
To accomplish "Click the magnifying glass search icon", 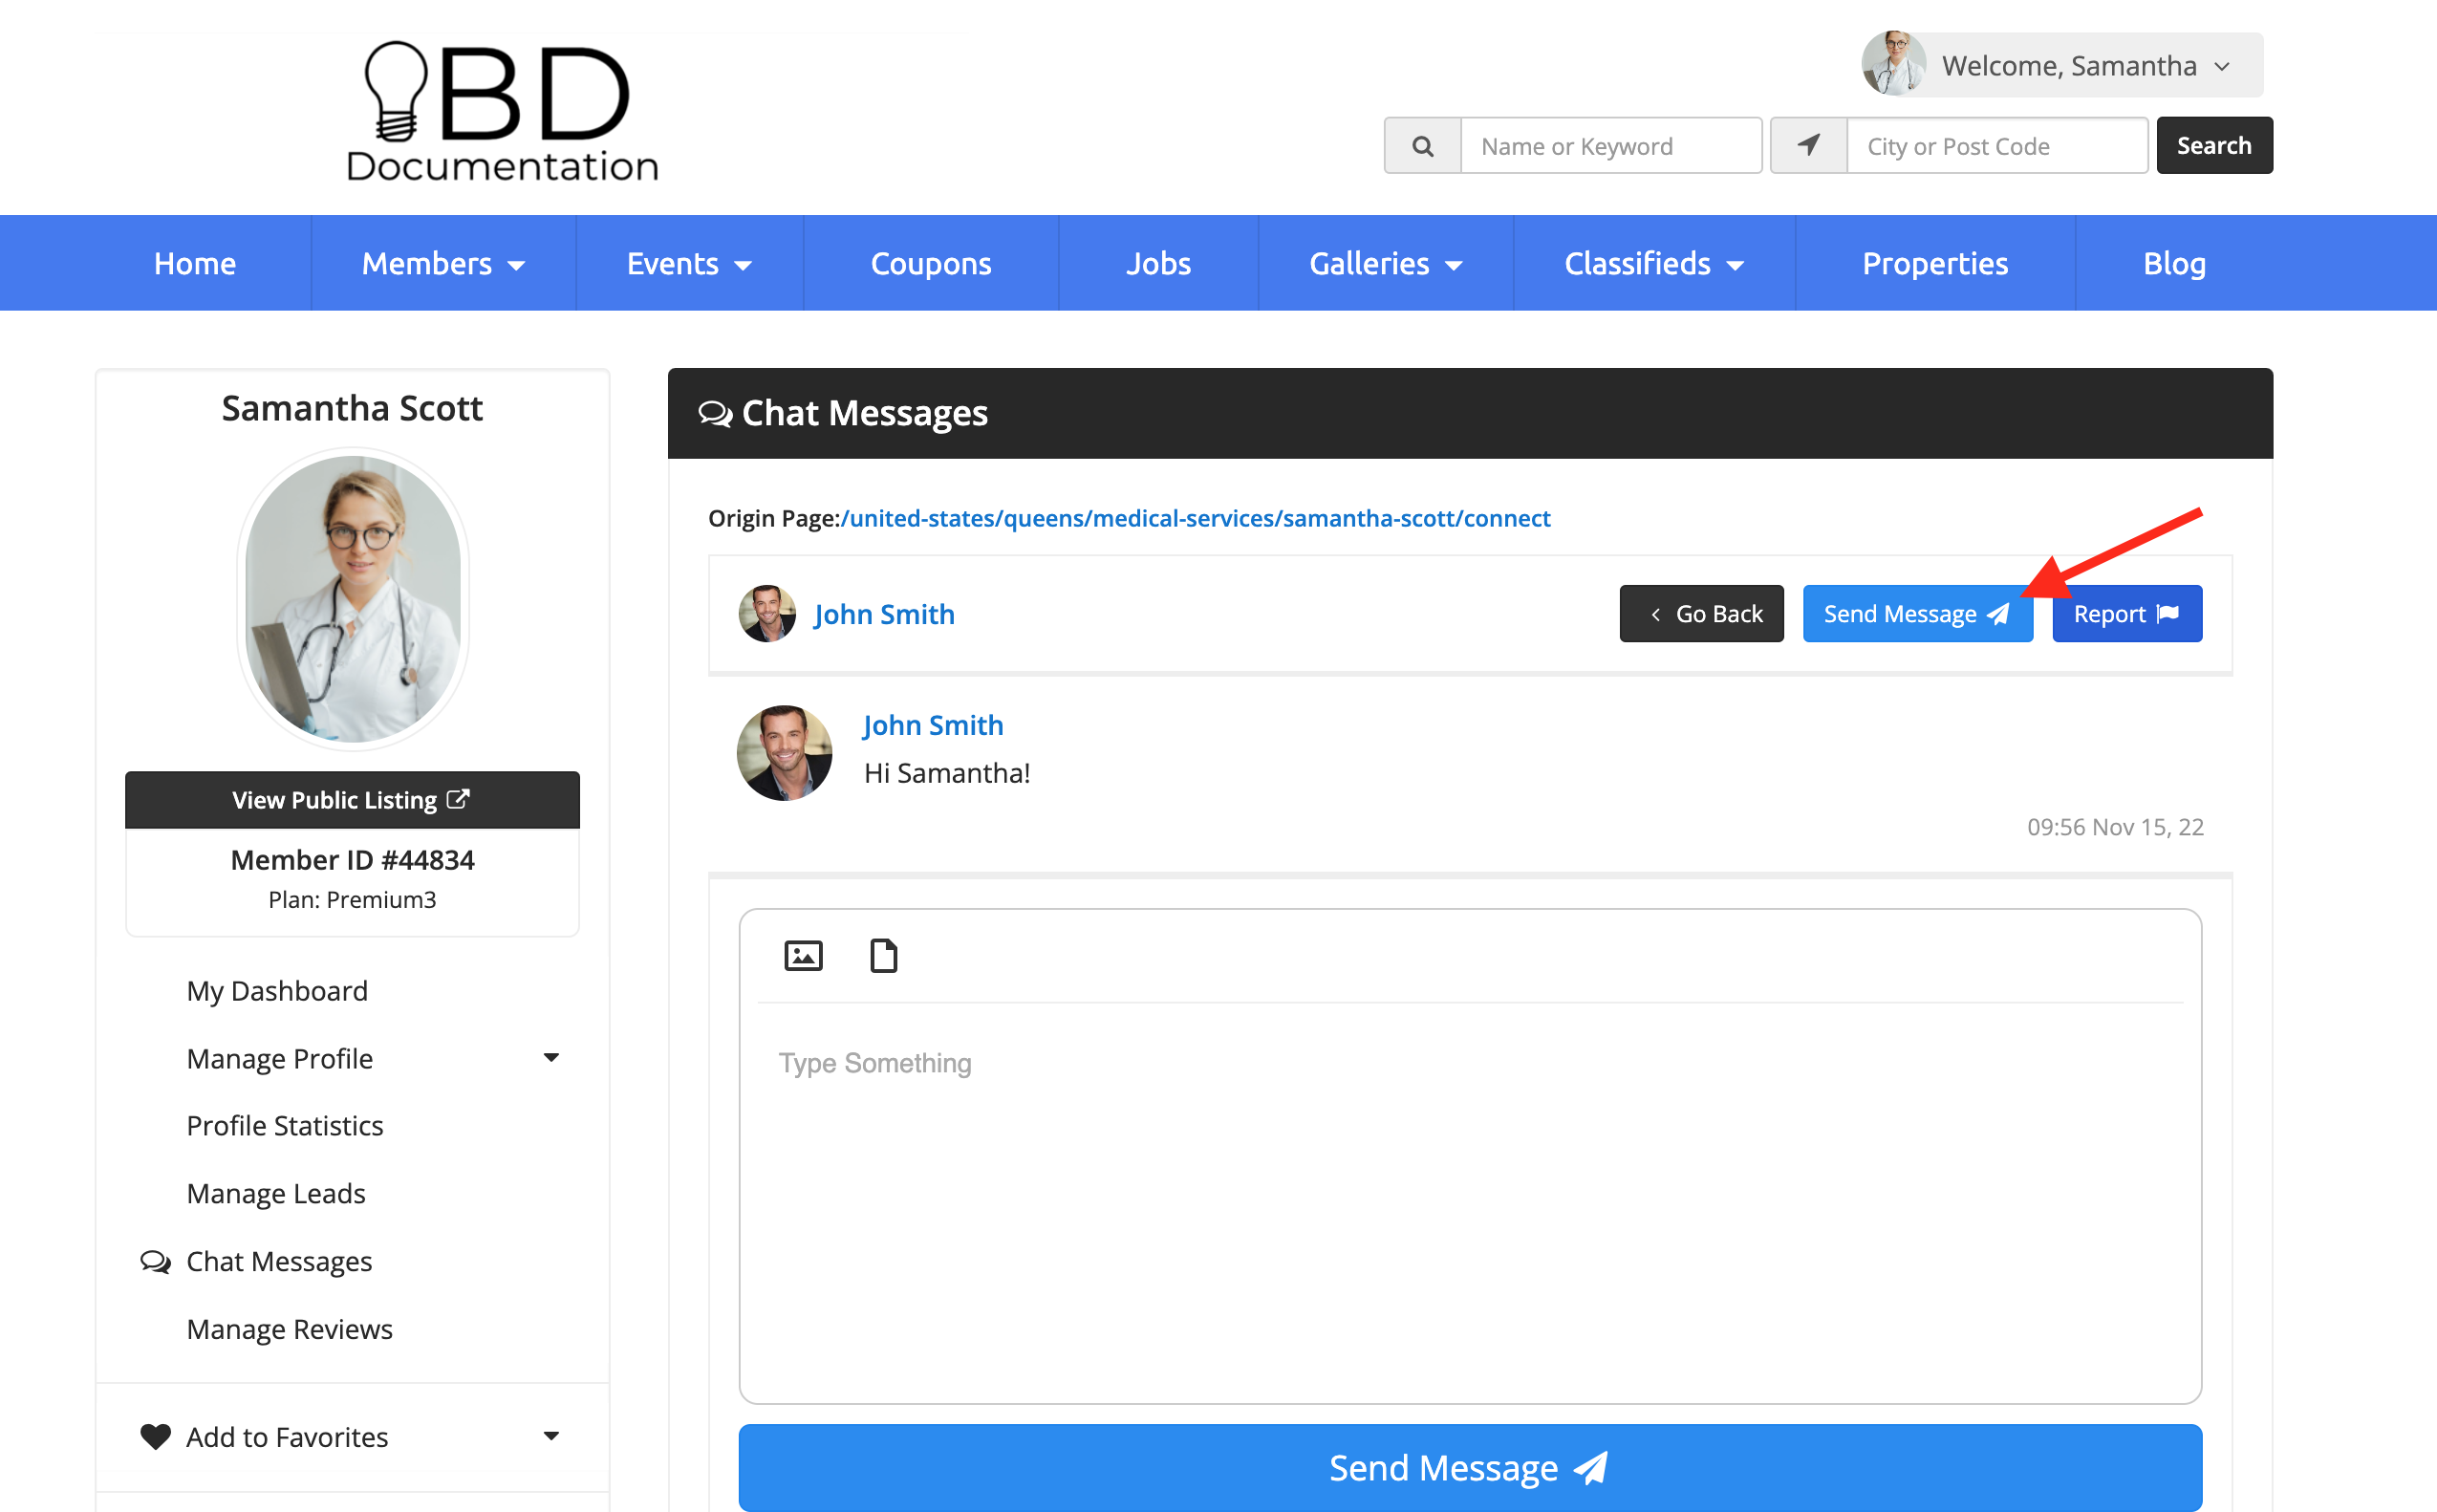I will (1422, 146).
